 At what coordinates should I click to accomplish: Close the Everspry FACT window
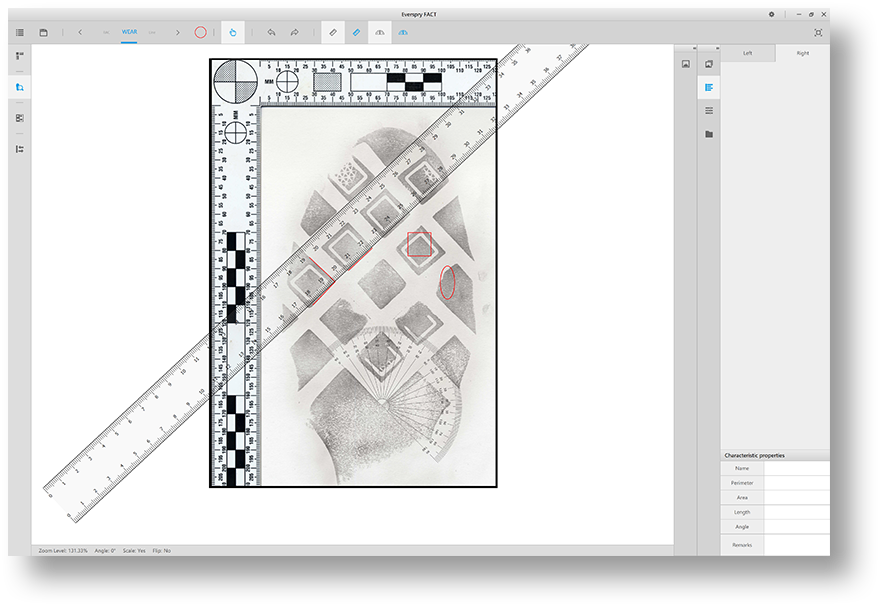[824, 15]
